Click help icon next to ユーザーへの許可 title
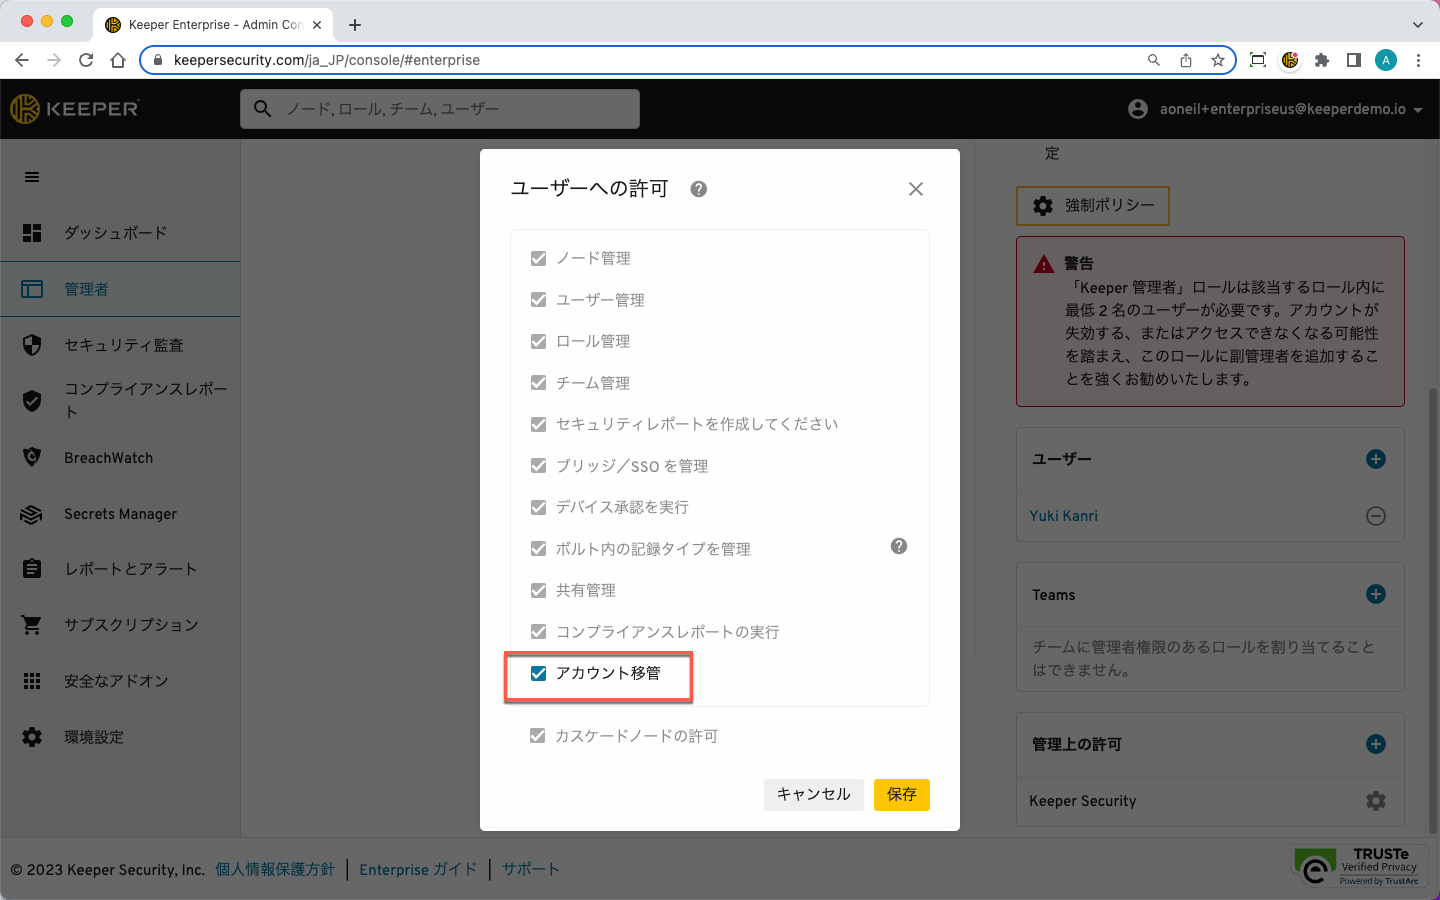 coord(699,189)
